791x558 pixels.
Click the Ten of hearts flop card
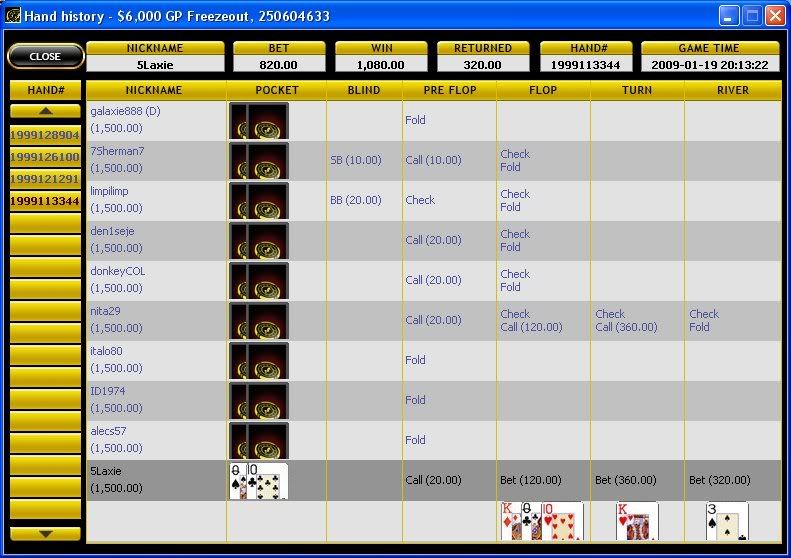[562, 521]
